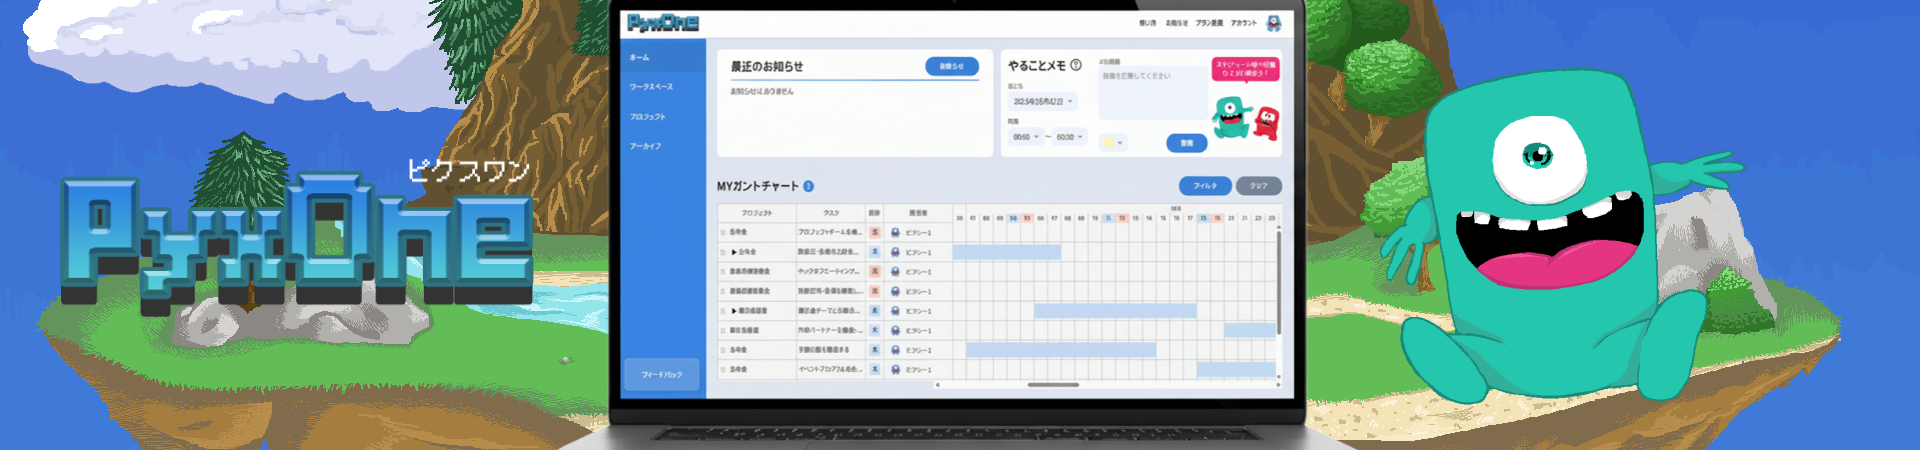Click the green one-eyed mascot in memo panel

[x=1231, y=118]
